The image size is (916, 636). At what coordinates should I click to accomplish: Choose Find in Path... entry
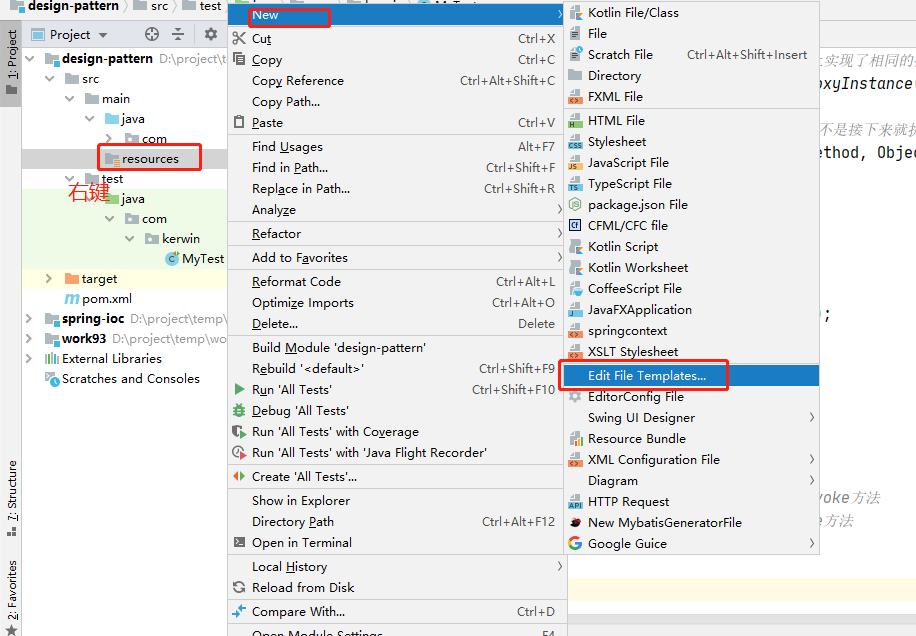tap(397, 168)
